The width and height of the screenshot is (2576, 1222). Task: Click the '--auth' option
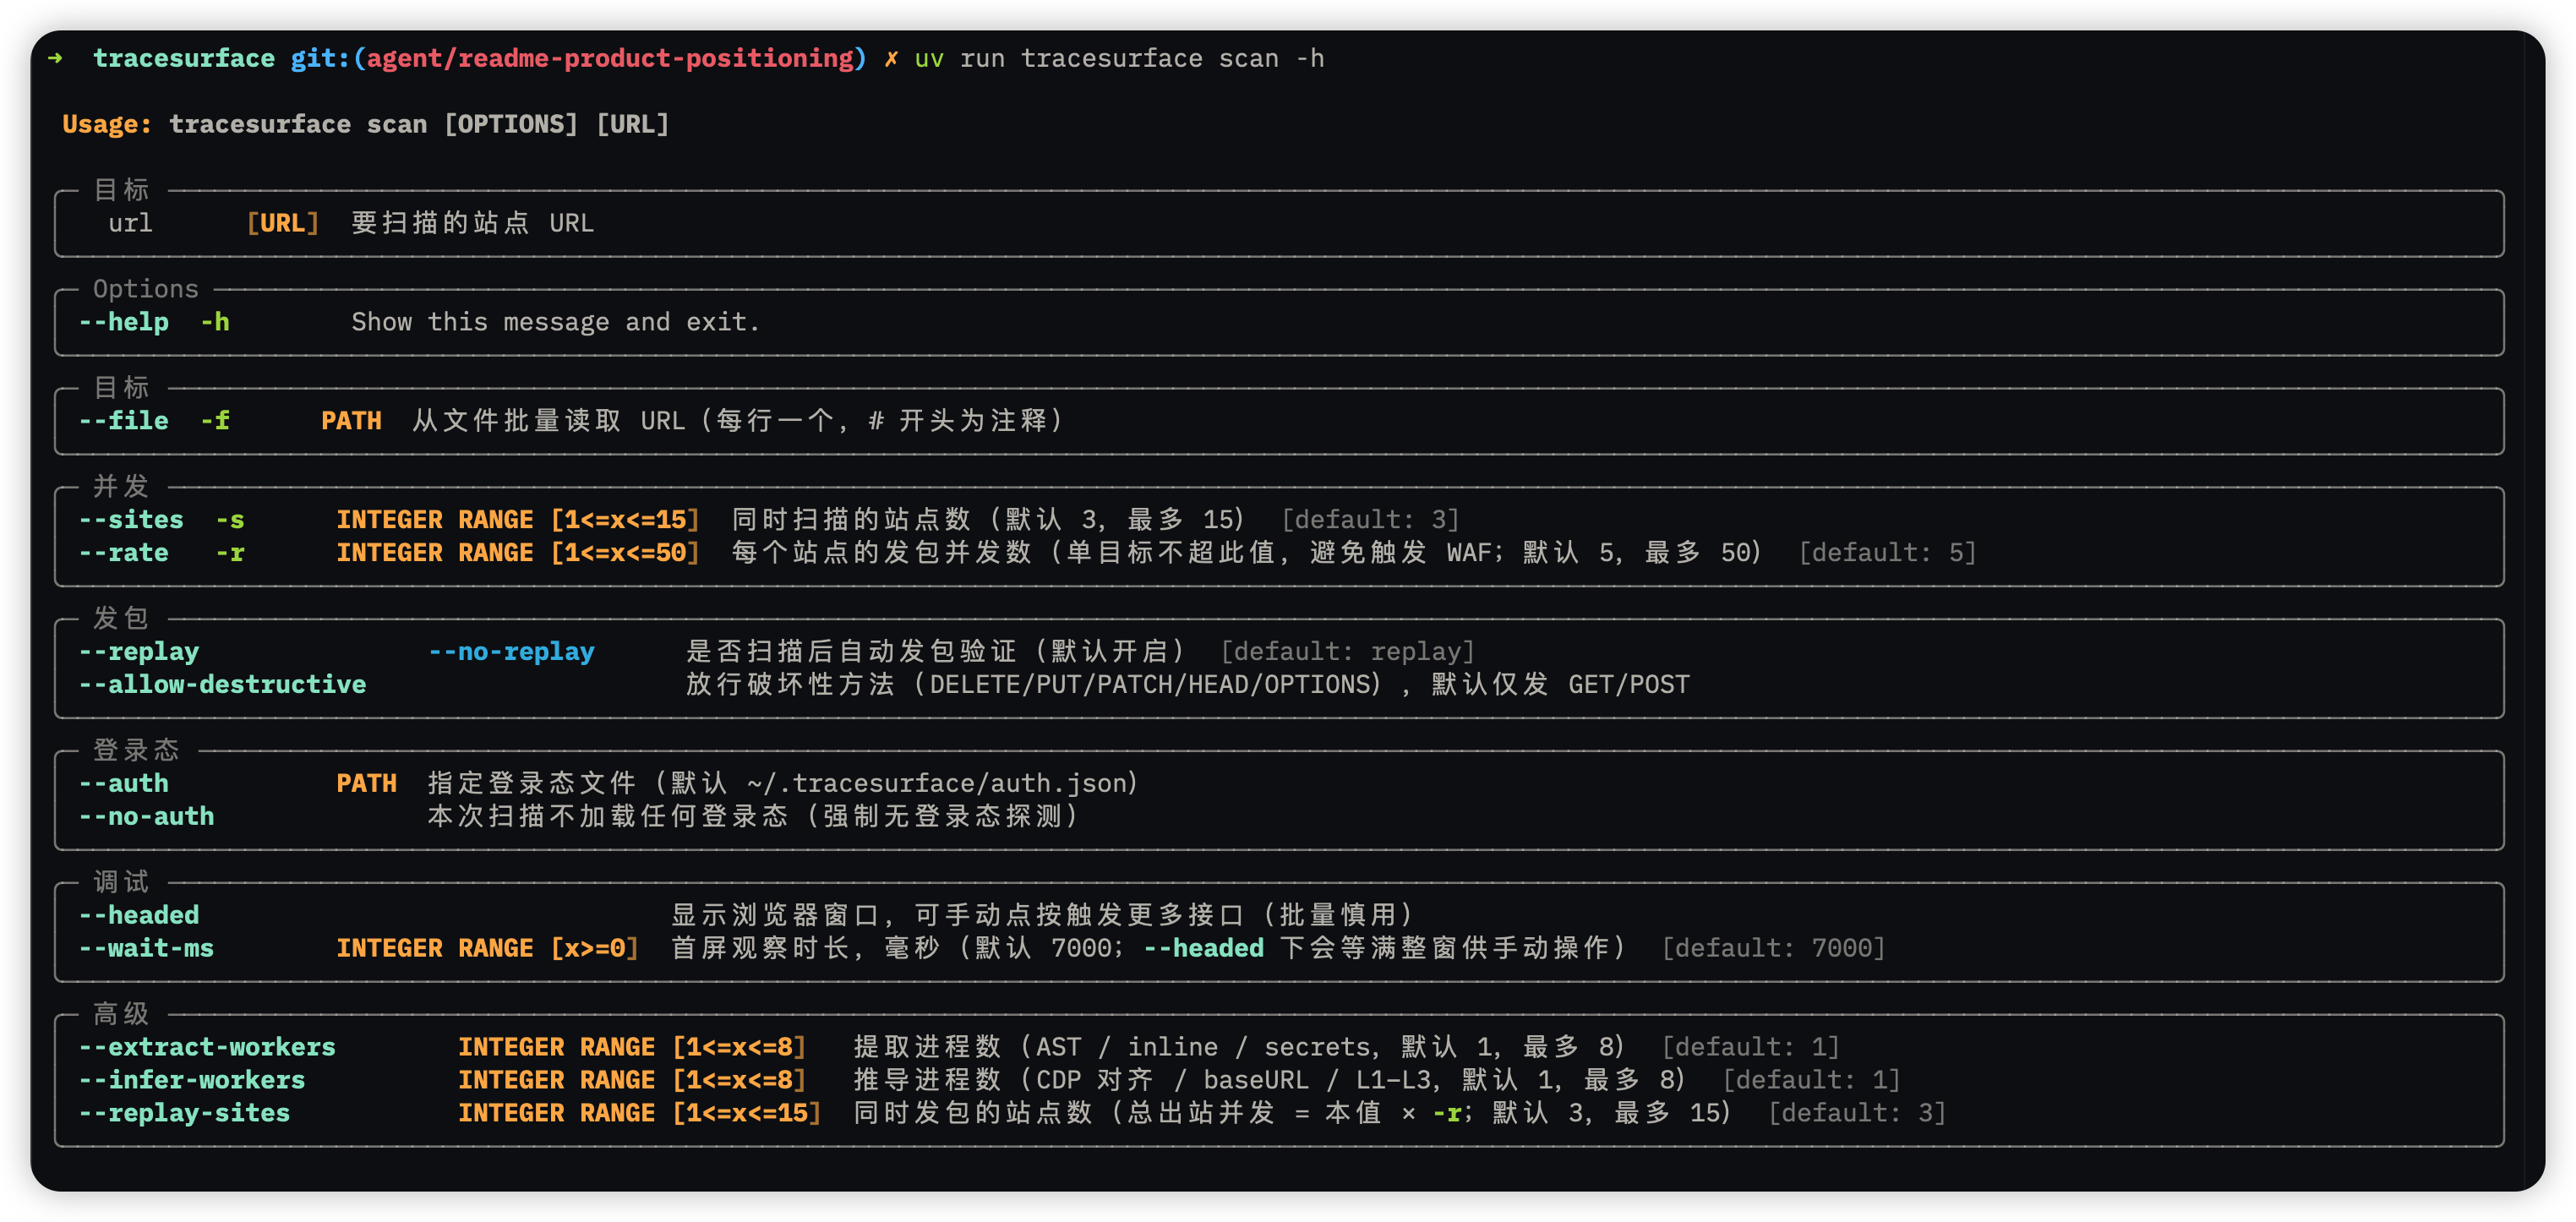pos(124,784)
